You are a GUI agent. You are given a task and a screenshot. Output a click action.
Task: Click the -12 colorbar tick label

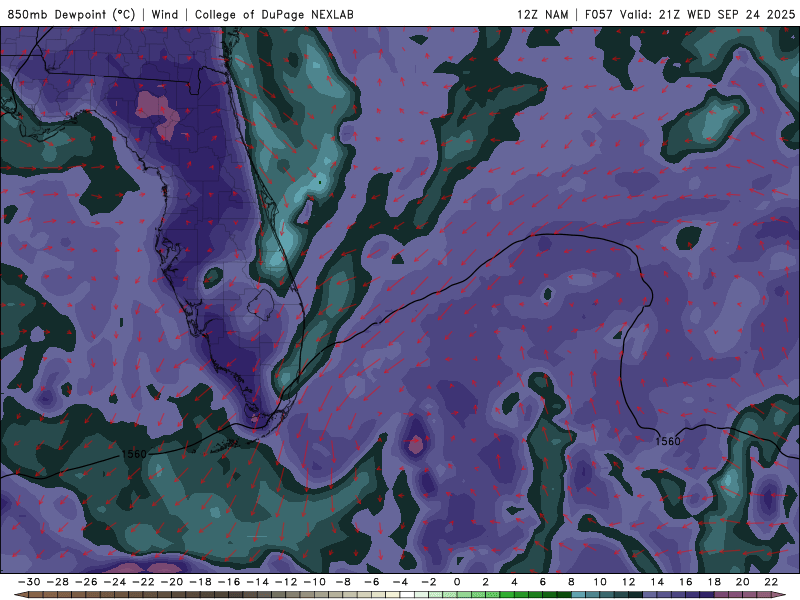pos(286,582)
